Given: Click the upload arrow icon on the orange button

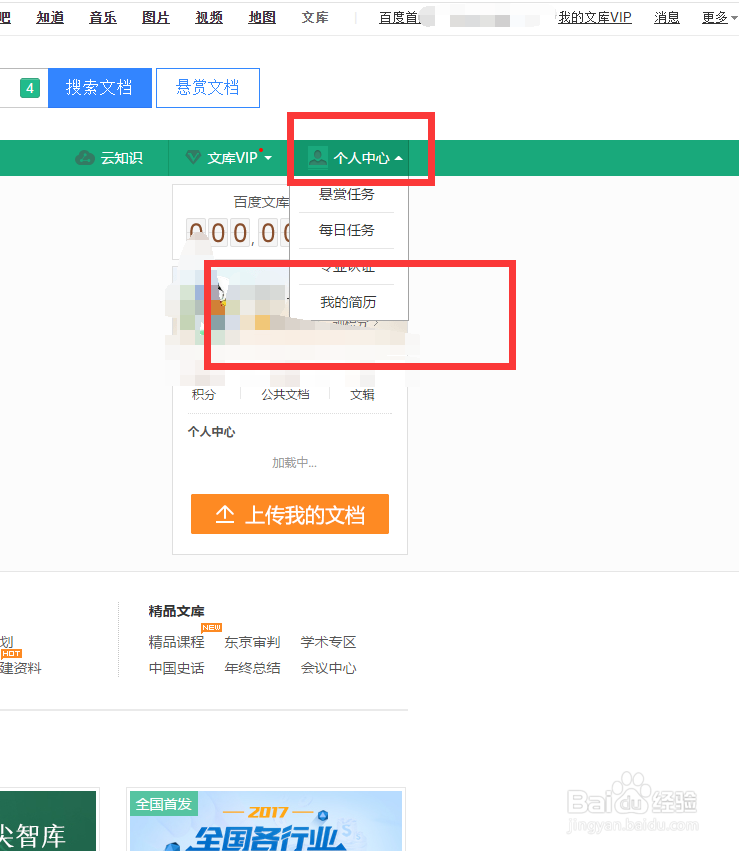Looking at the screenshot, I should 225,514.
